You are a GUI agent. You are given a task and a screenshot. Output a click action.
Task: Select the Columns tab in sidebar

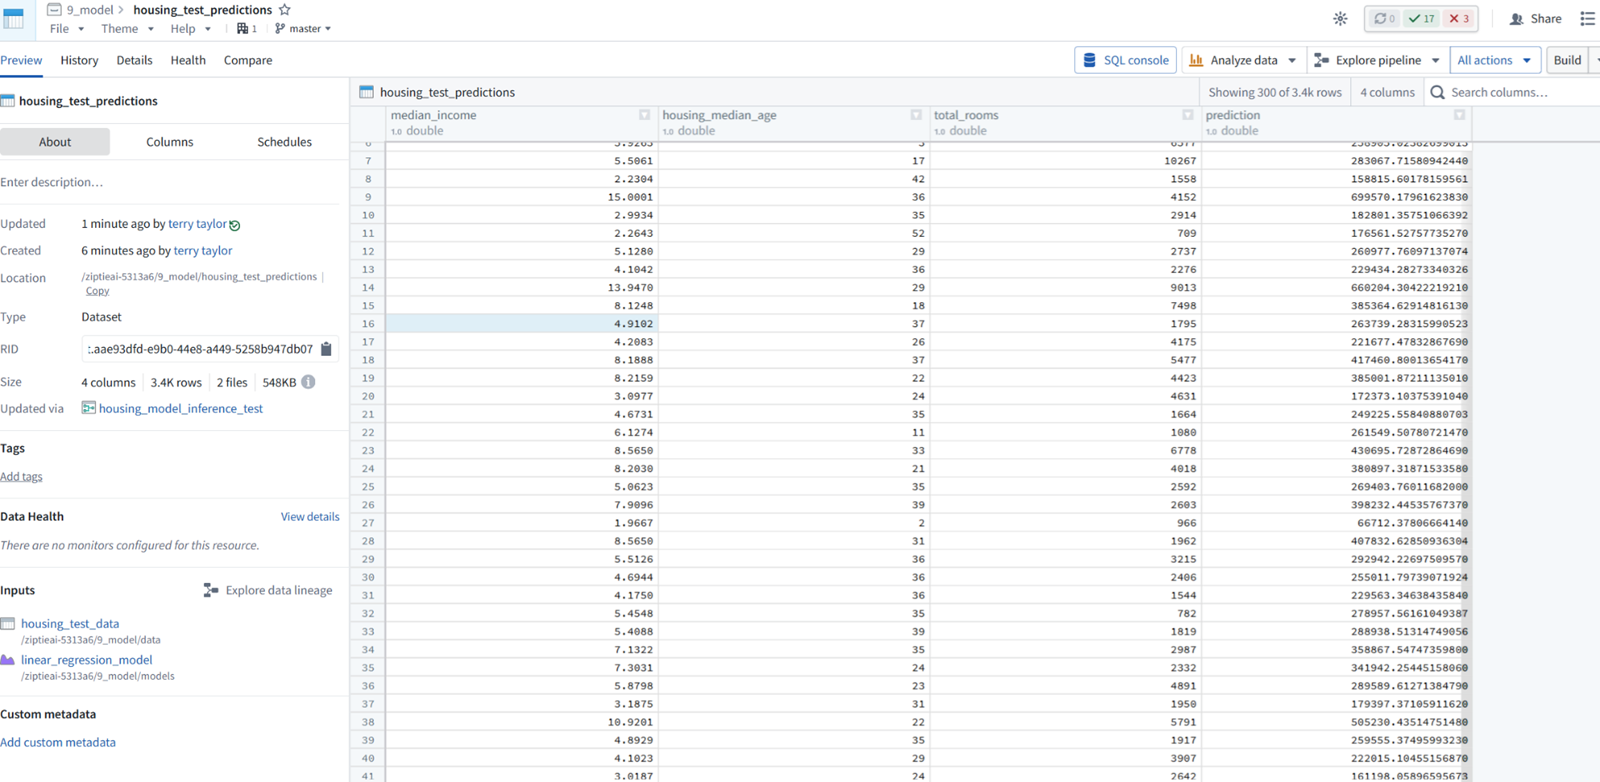coord(170,142)
